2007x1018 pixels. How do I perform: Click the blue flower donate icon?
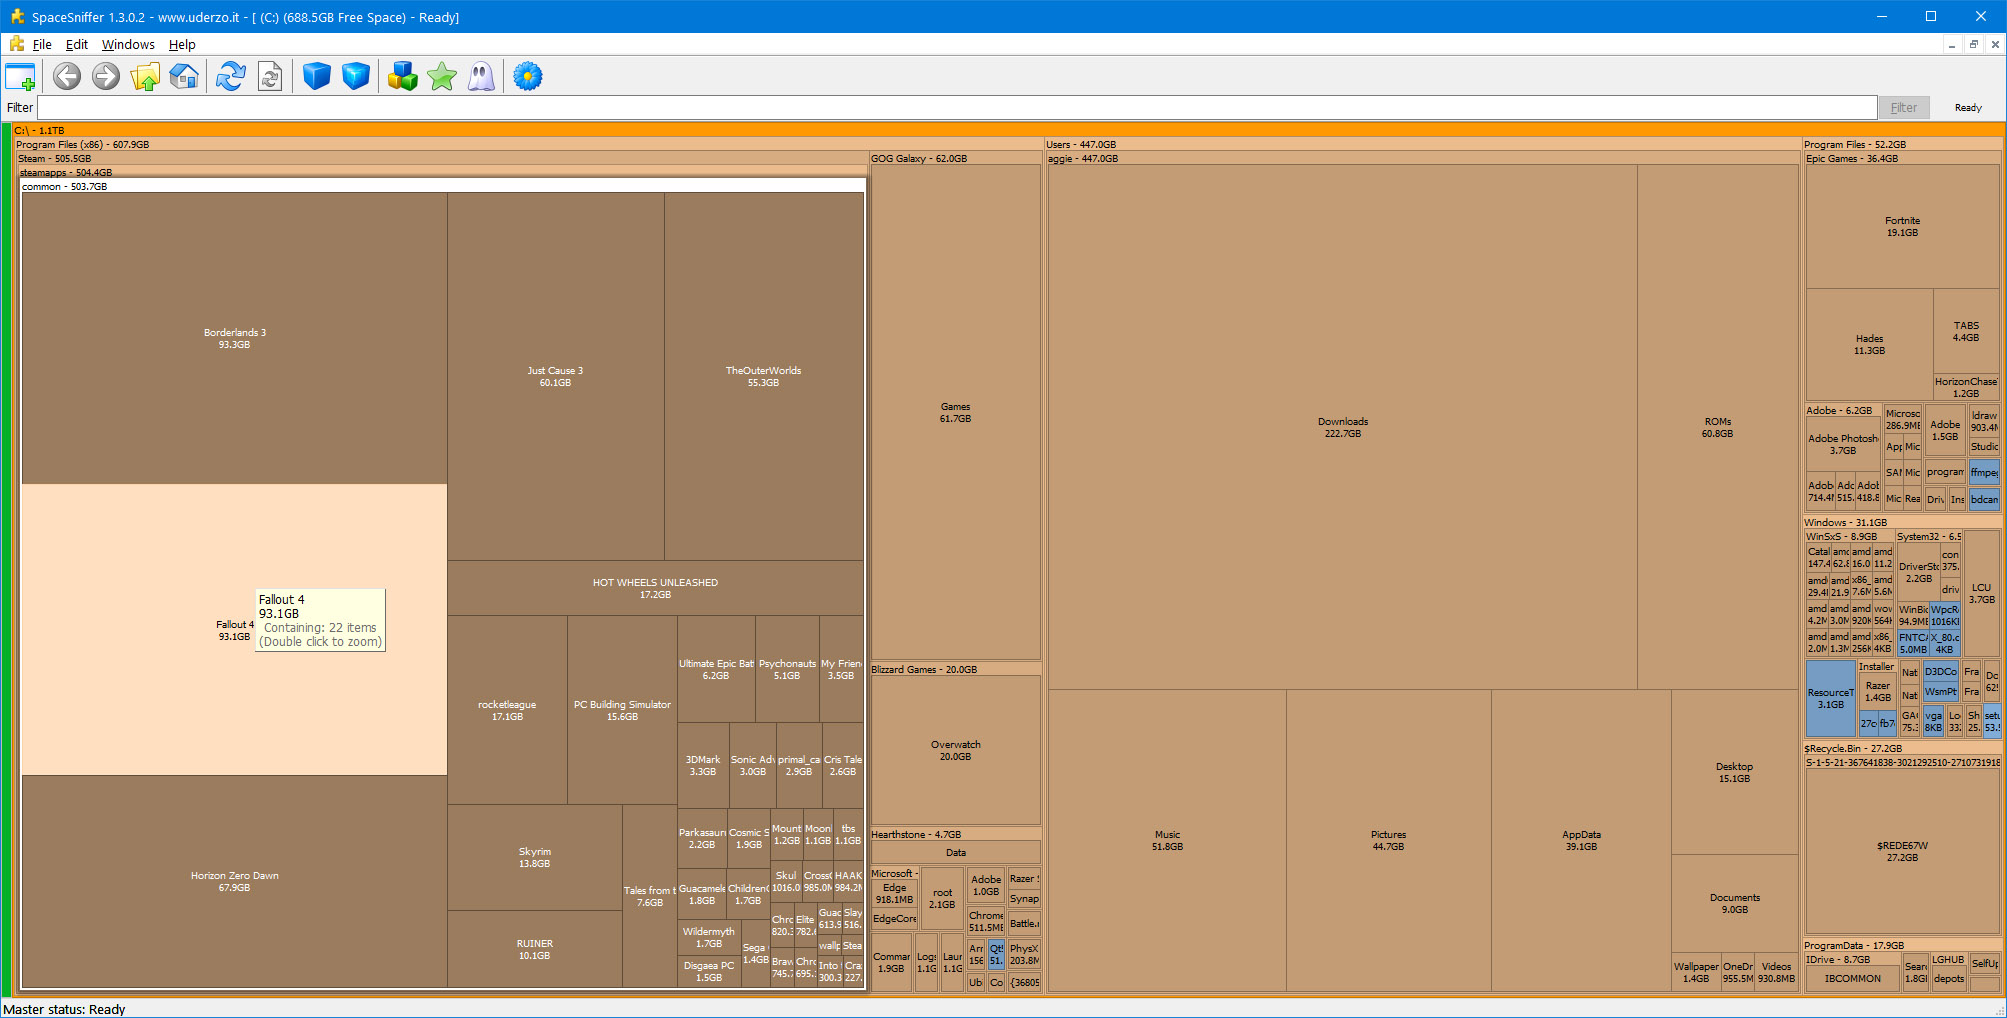[528, 77]
